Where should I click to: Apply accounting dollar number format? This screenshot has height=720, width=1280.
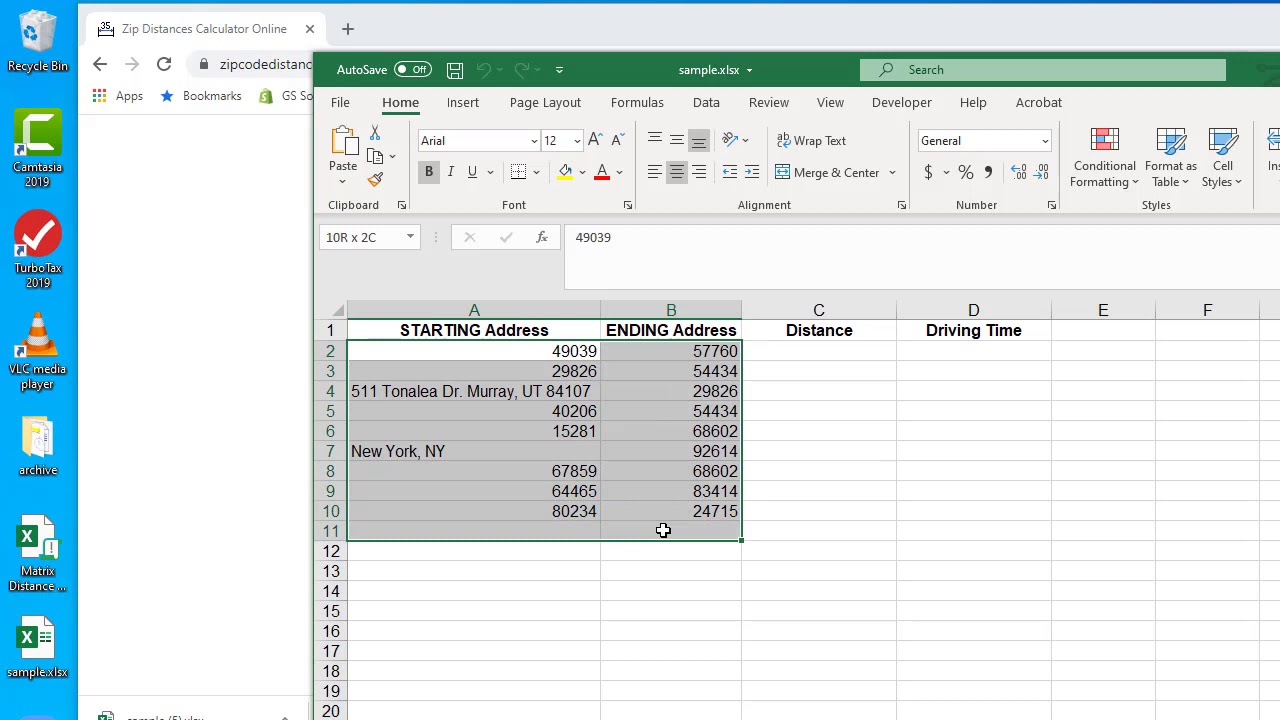click(928, 172)
